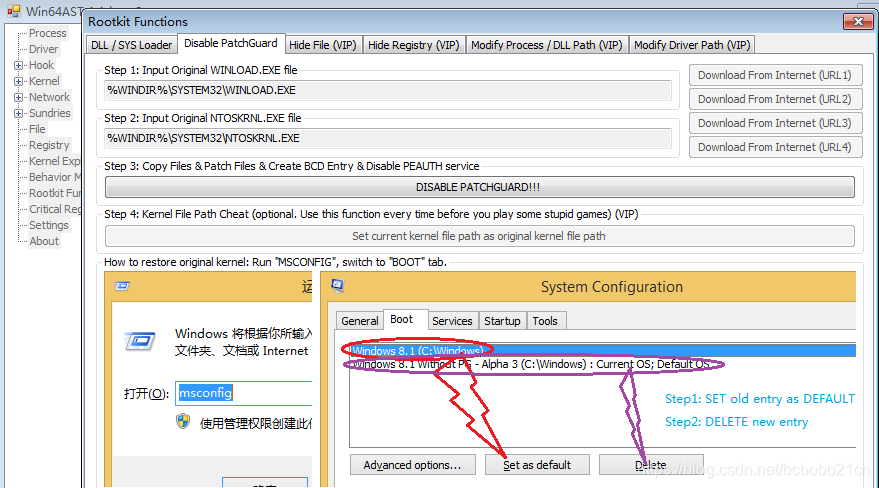Set current kernel file path as original

480,236
